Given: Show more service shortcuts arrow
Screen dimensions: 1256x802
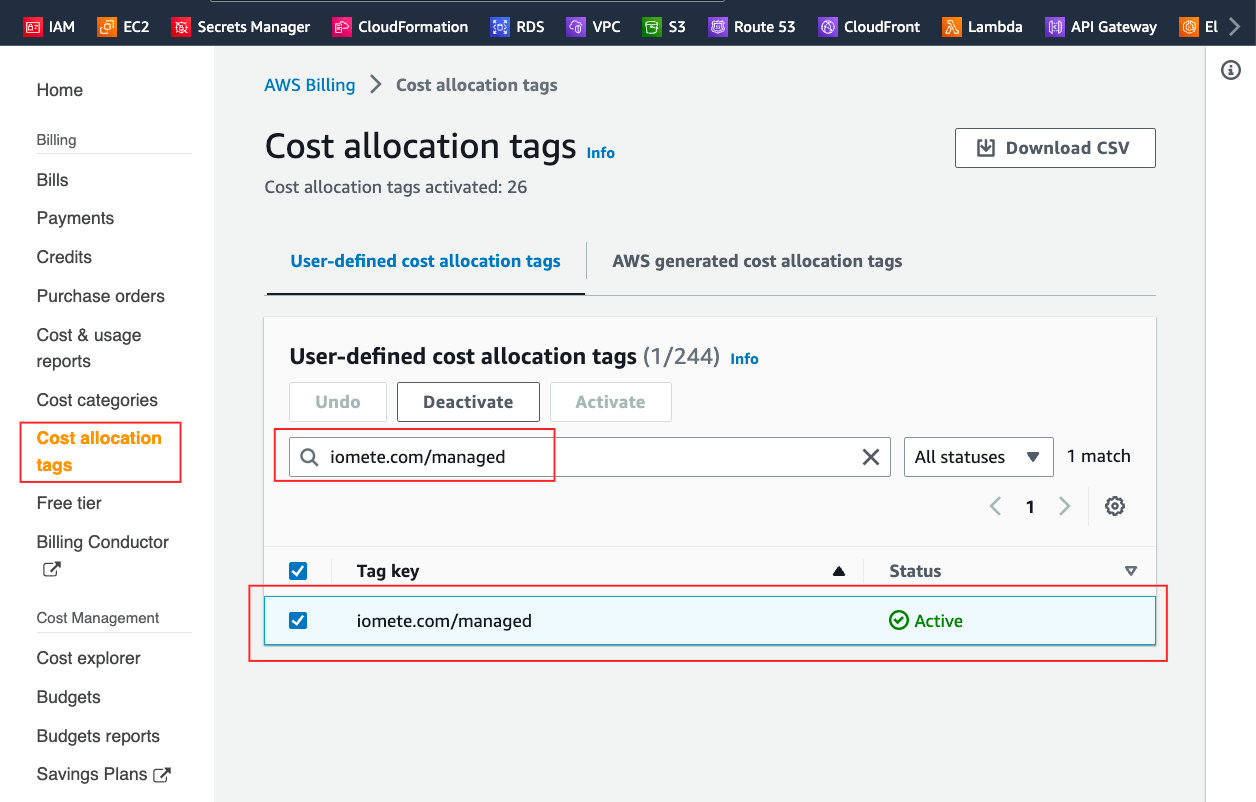Looking at the screenshot, I should 1236,27.
